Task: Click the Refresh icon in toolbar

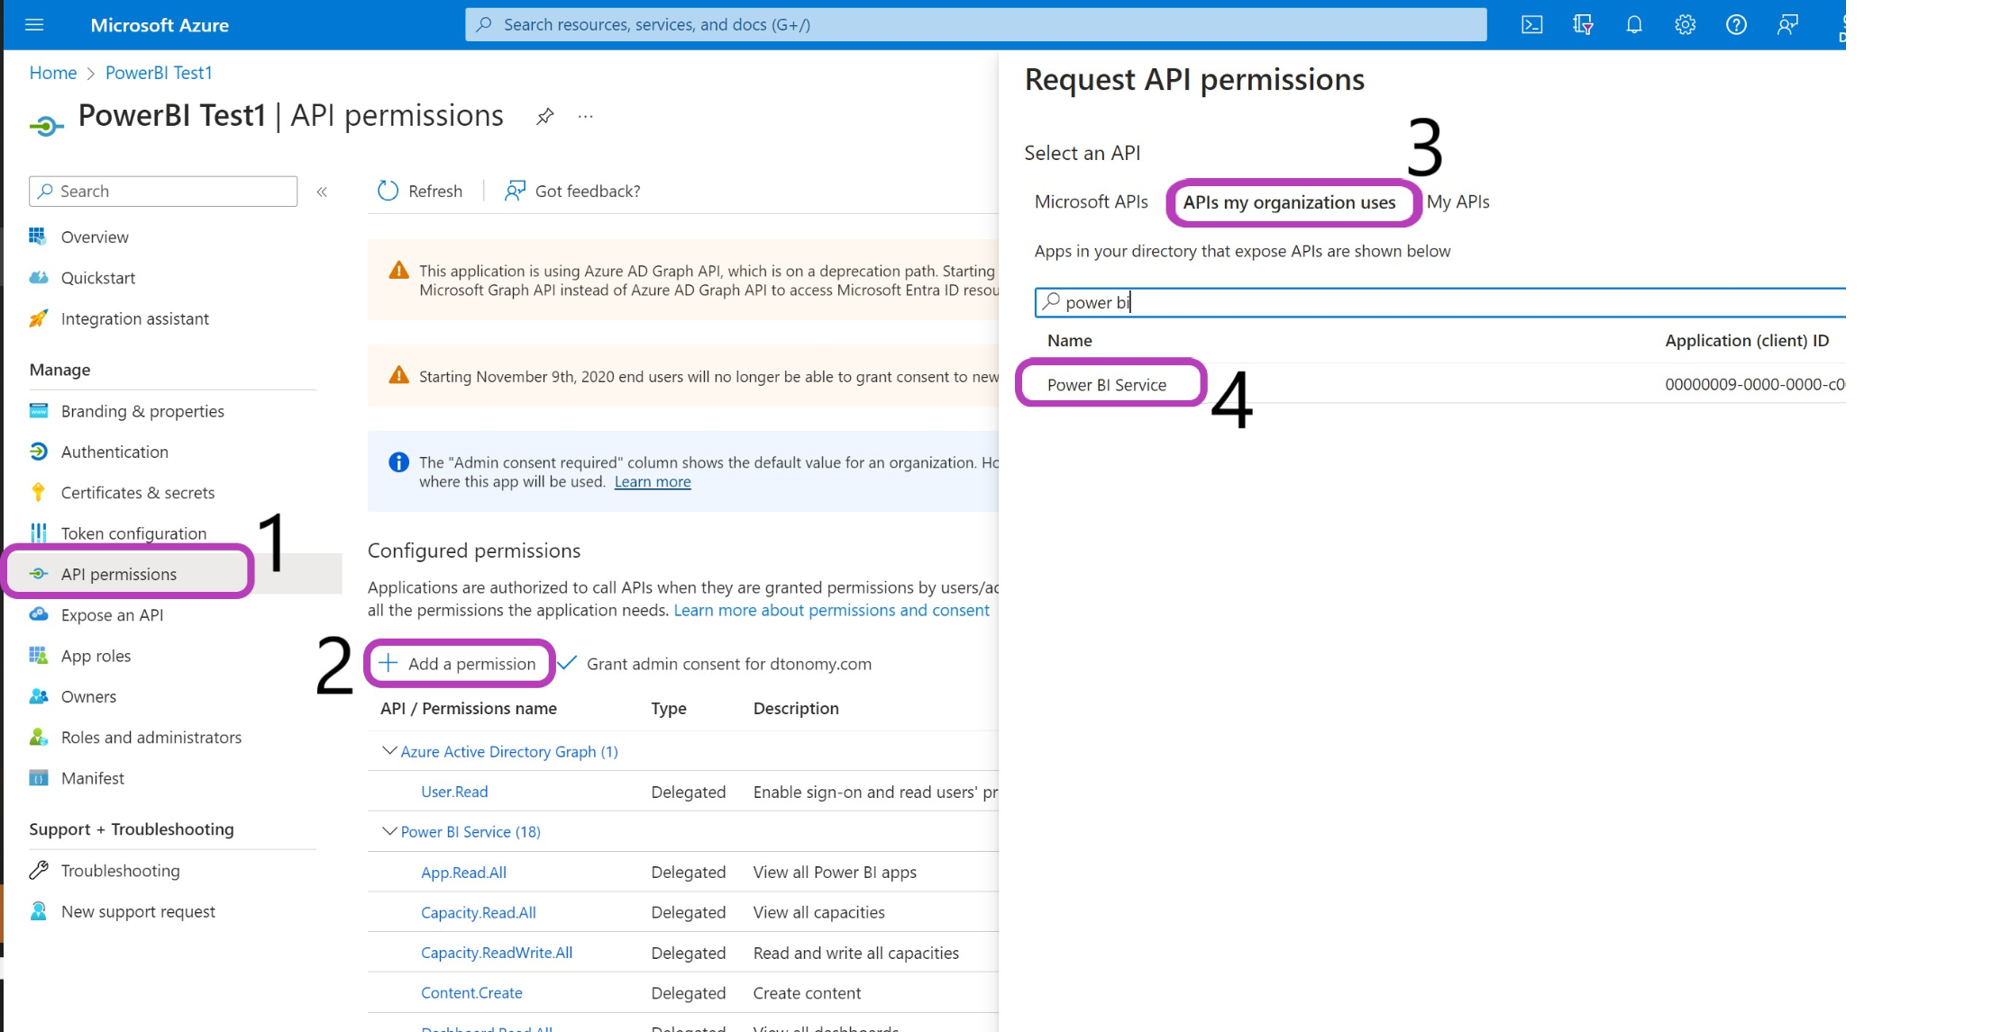Action: pyautogui.click(x=388, y=191)
